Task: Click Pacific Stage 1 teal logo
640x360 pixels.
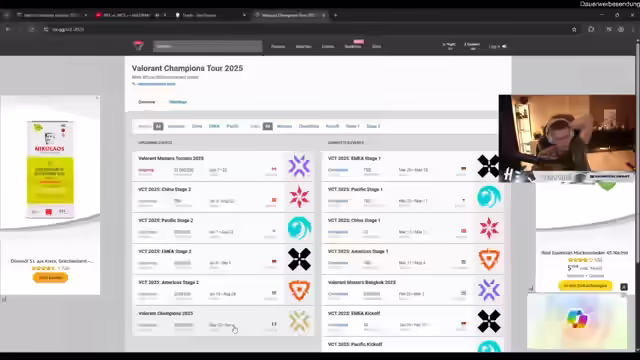Action: 489,197
